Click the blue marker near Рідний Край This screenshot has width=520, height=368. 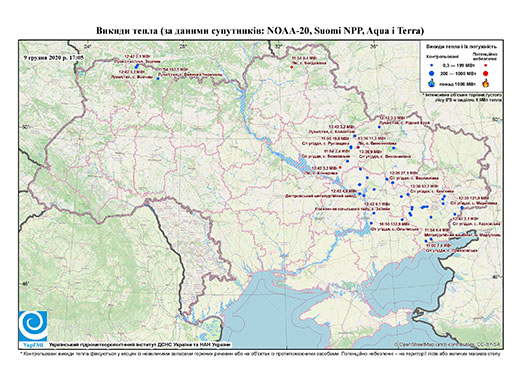379,127
